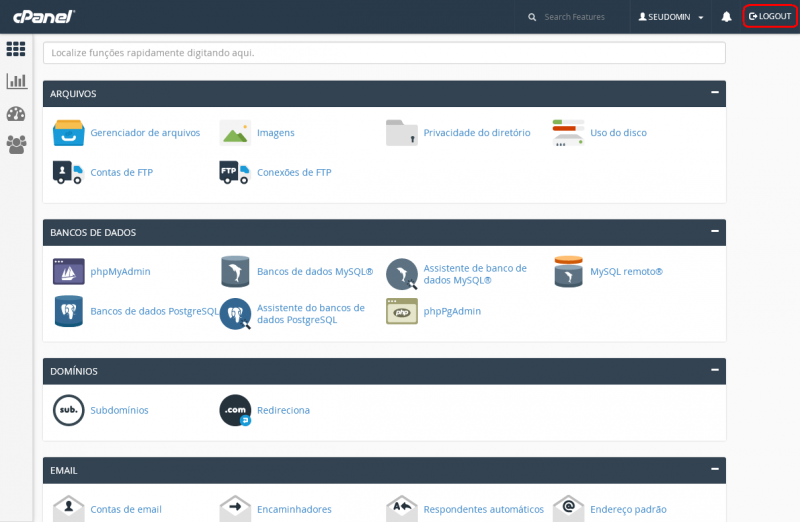This screenshot has width=800, height=522.
Task: Click the Uso do disco icon
Action: (568, 133)
